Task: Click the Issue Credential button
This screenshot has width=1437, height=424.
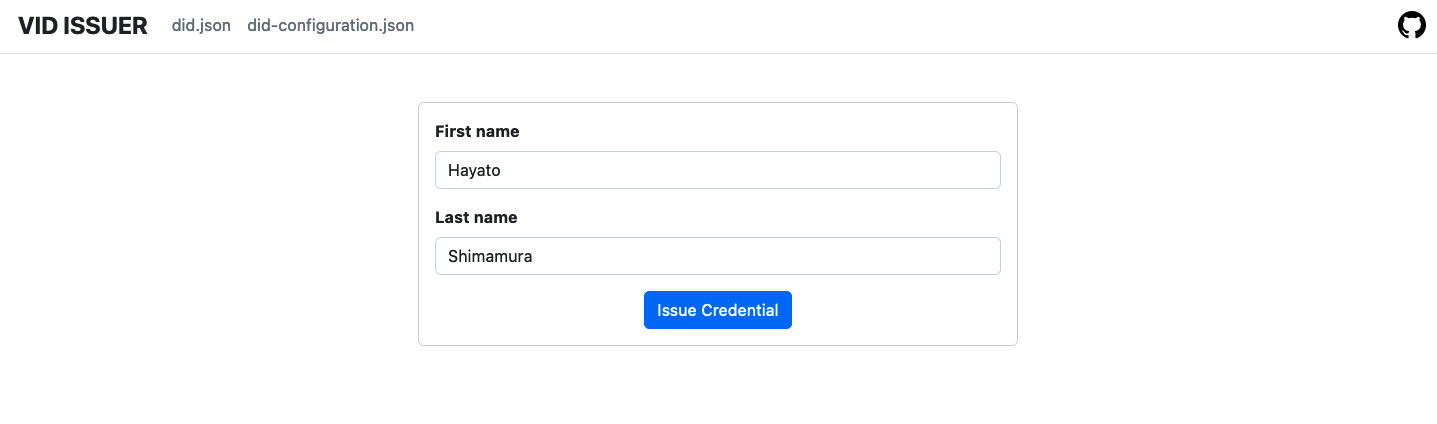Action: pos(717,310)
